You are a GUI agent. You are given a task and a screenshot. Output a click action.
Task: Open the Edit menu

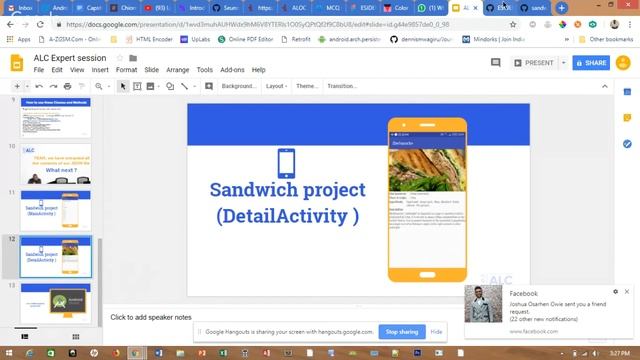tap(57, 70)
